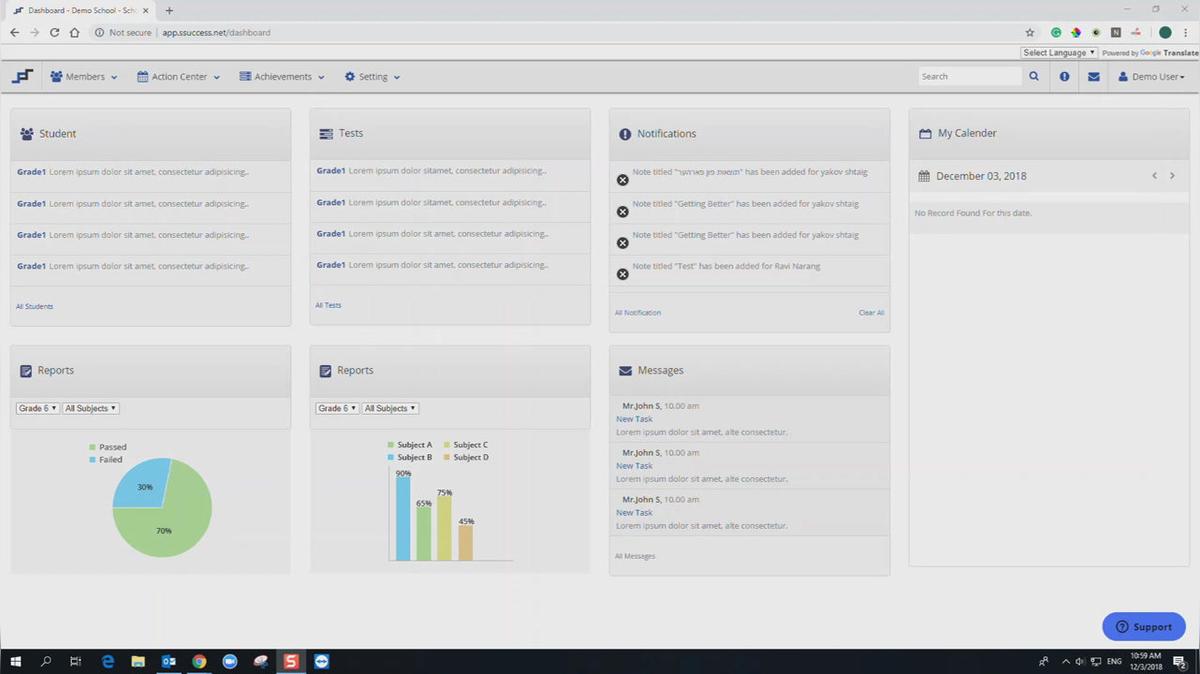Open the Demo User account dropdown
This screenshot has width=1200, height=674.
1151,77
